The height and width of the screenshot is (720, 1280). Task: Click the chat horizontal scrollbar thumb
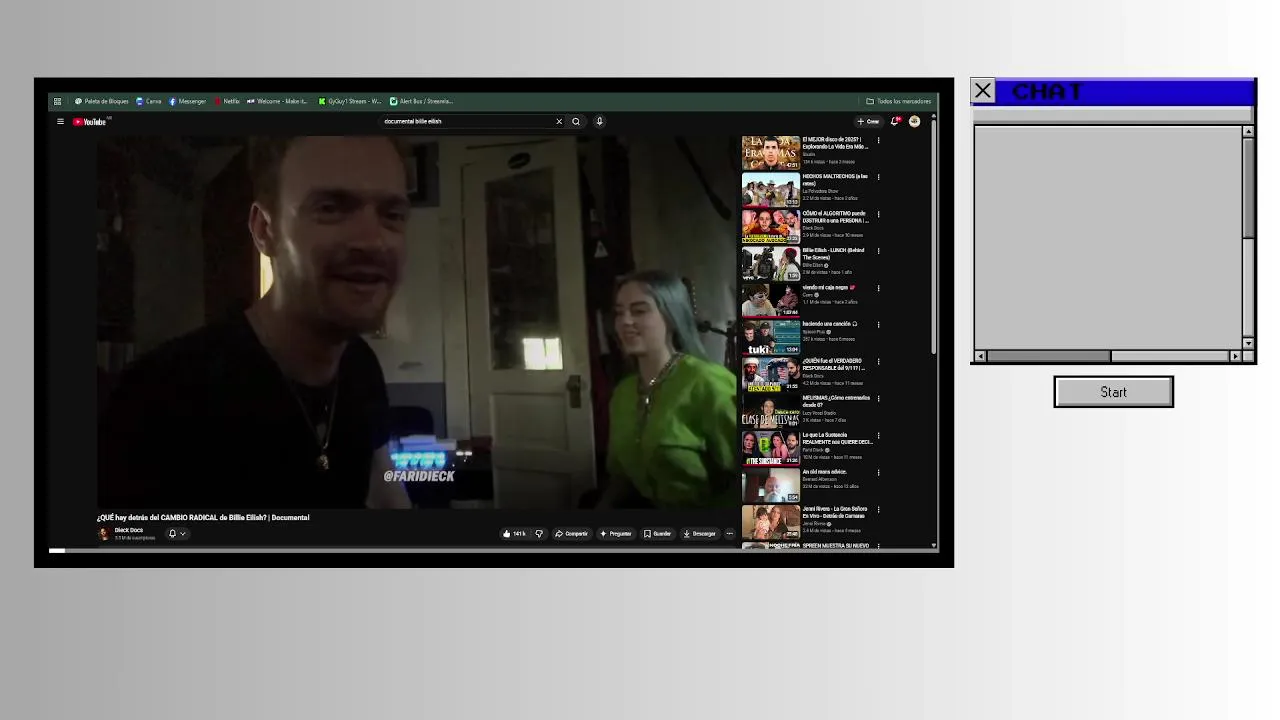tap(1048, 356)
